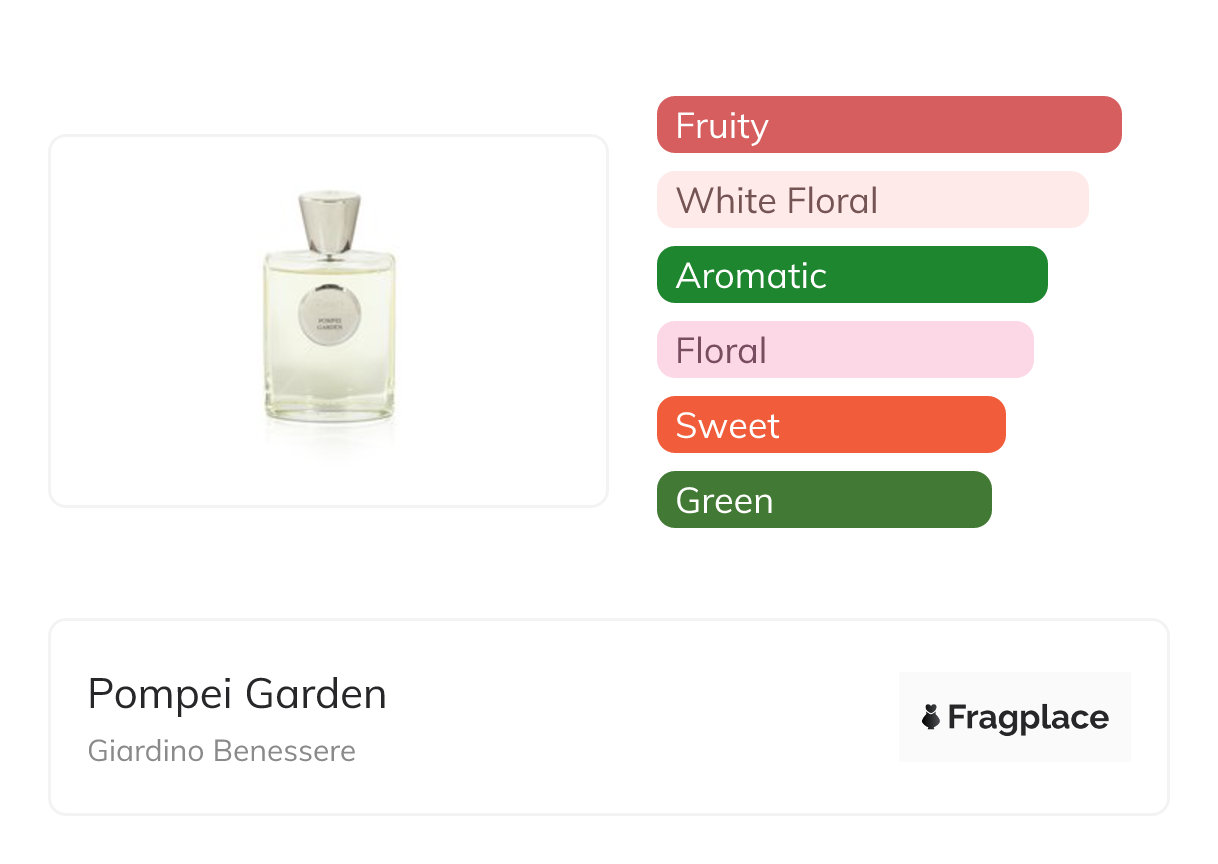Image resolution: width=1218 pixels, height=864 pixels.
Task: Click the Fragplace logo icon
Action: 931,717
